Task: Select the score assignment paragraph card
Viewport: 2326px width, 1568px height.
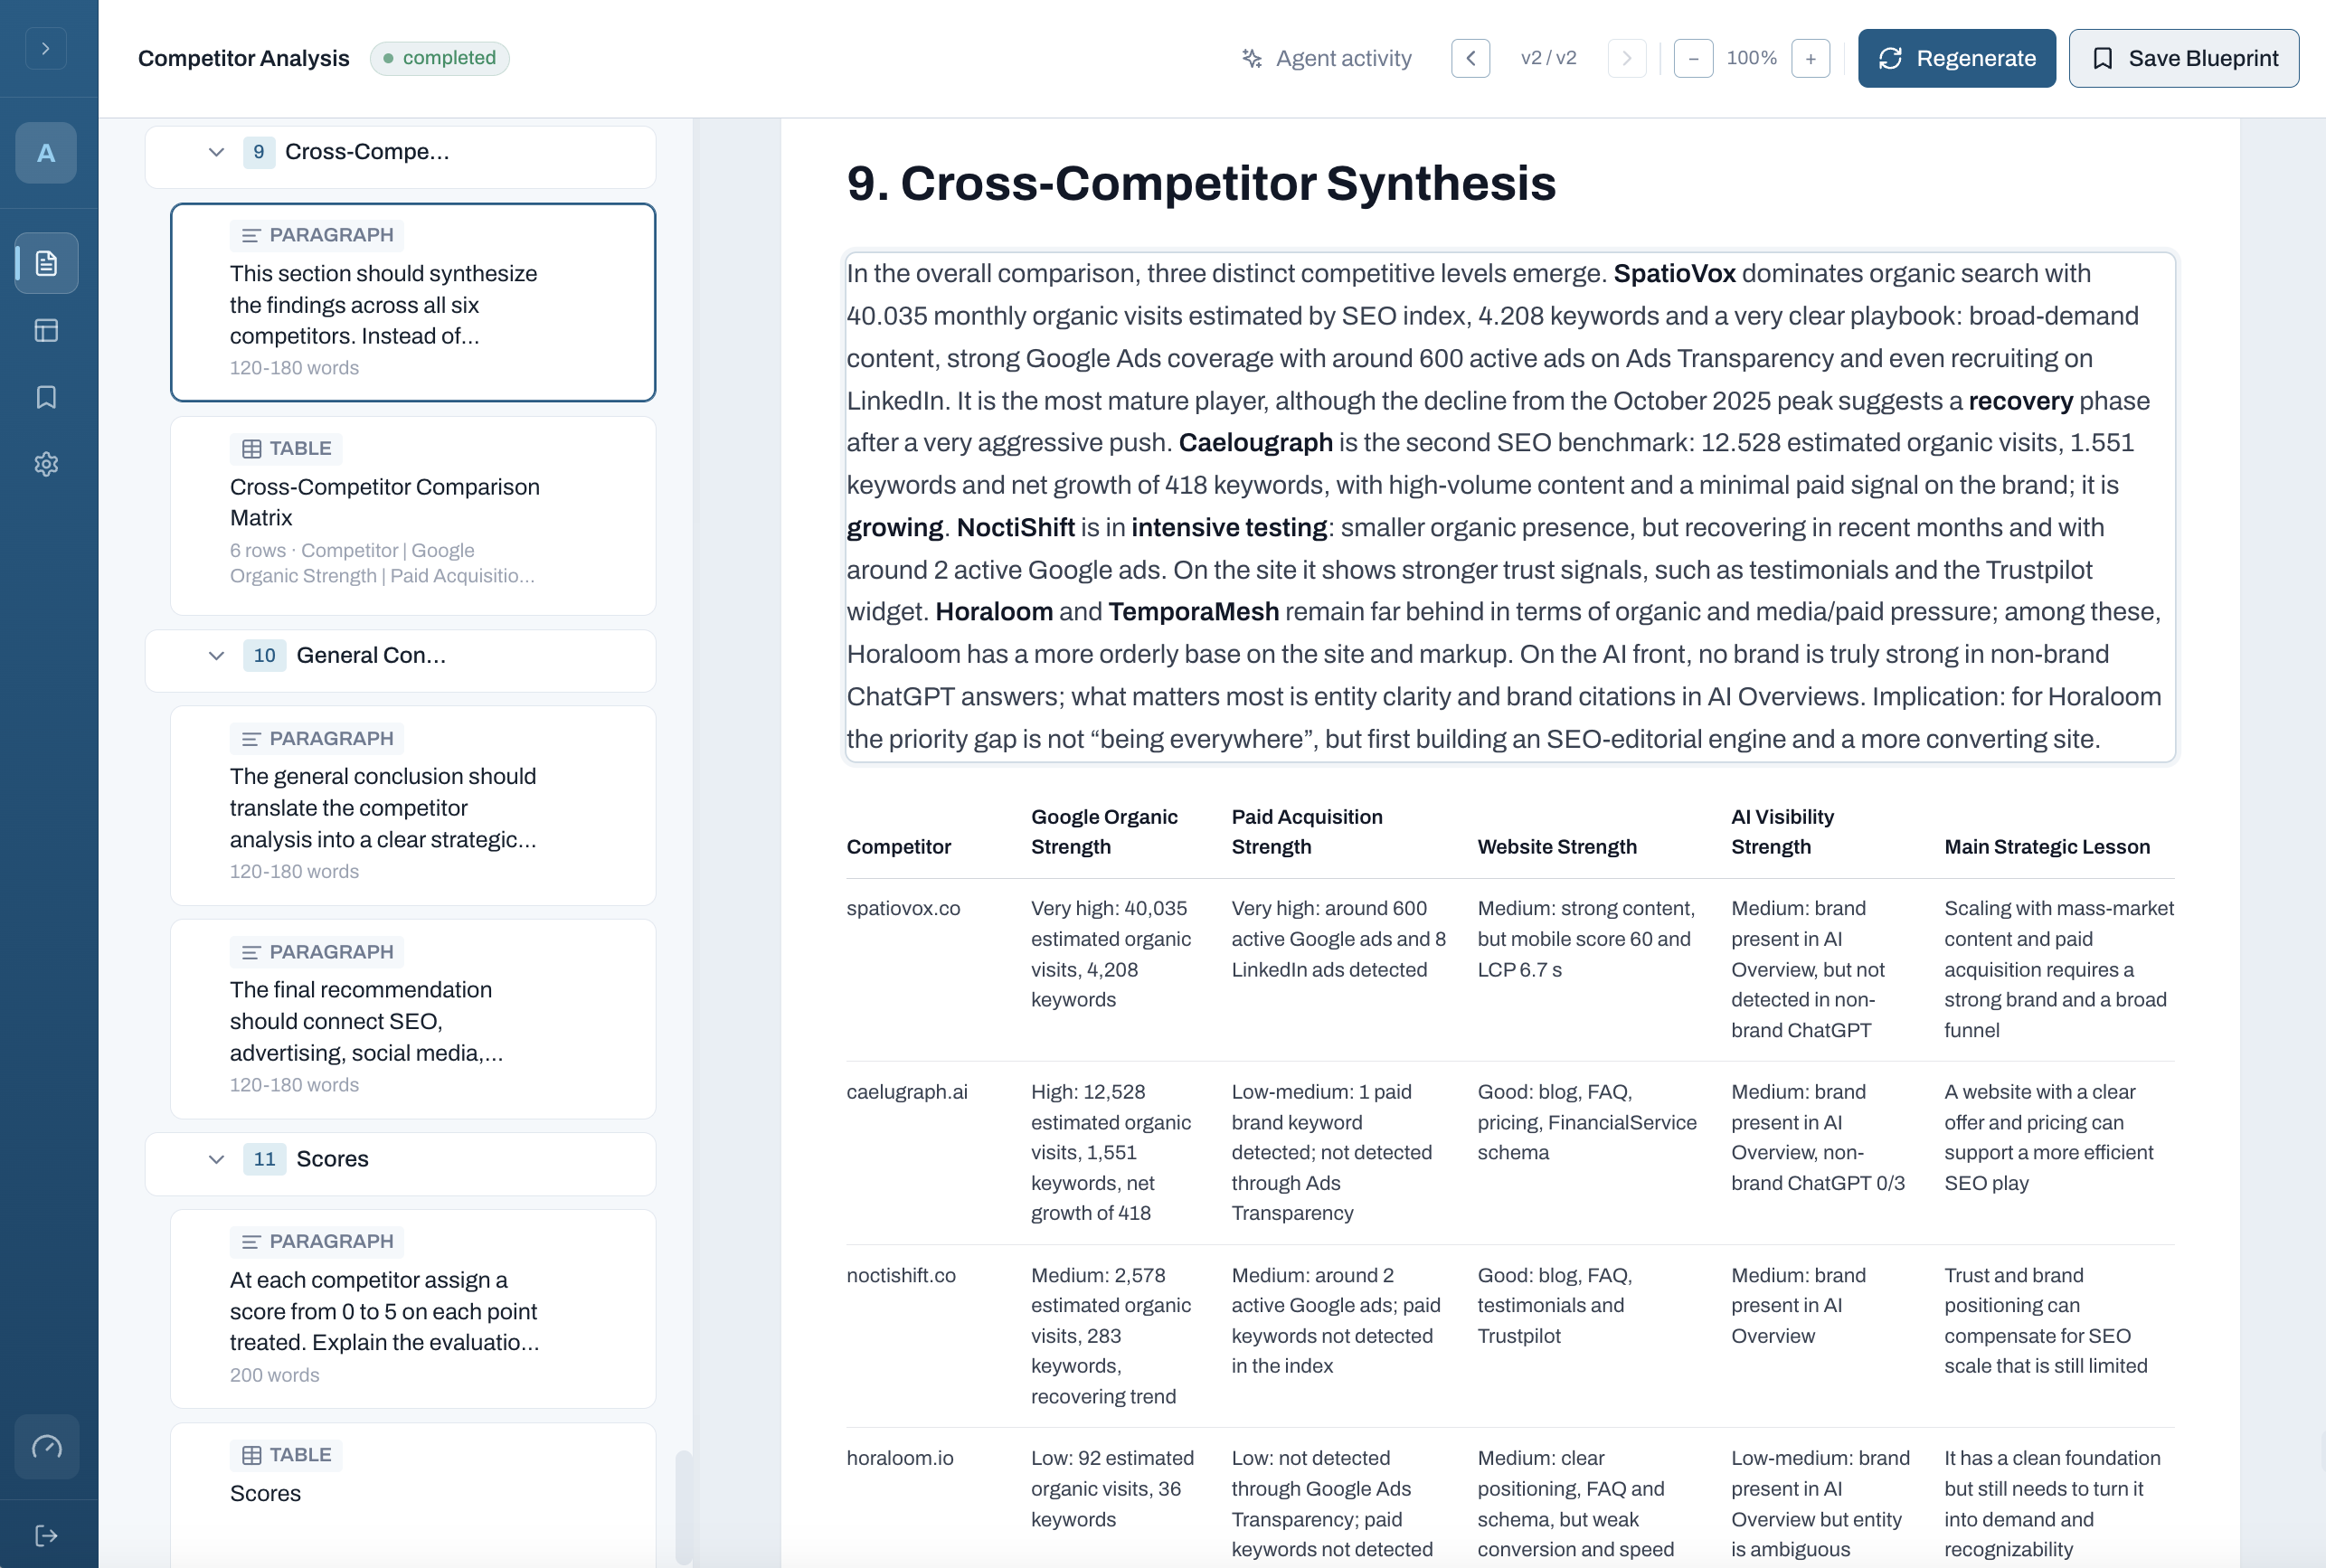Action: pos(413,1308)
